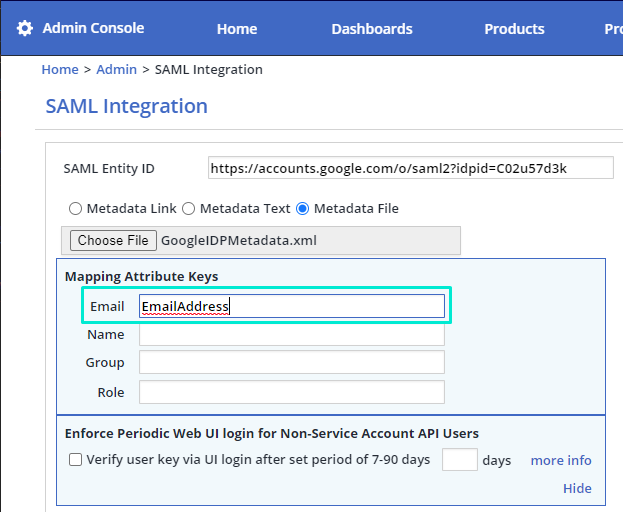Select the Metadata Text radio button
Viewport: 623px width, 512px height.
tap(188, 209)
